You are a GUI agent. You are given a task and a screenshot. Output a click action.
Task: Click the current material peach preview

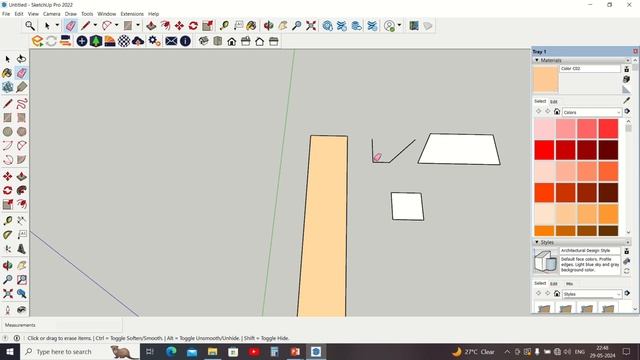click(x=545, y=79)
